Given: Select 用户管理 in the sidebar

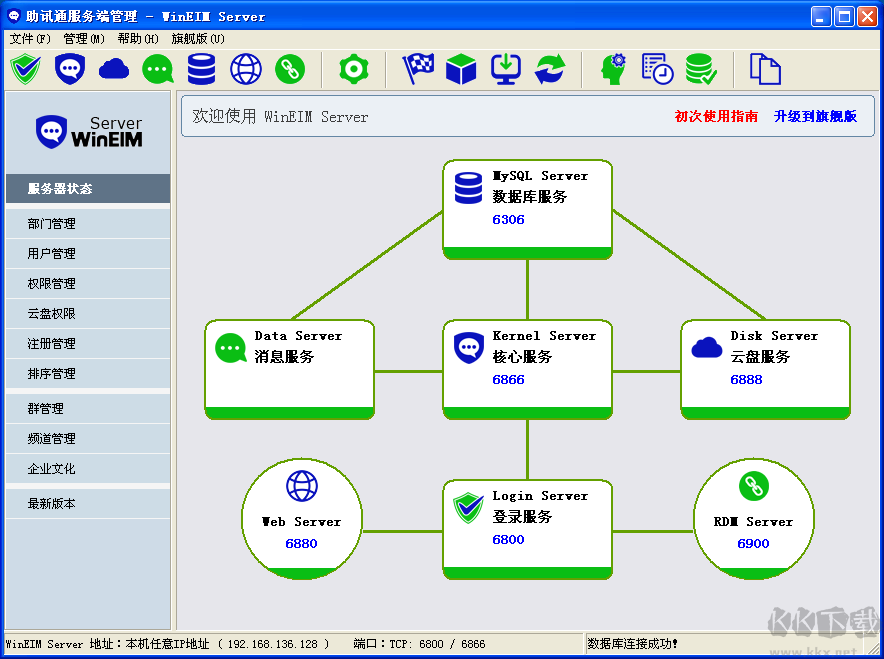Looking at the screenshot, I should (52, 254).
